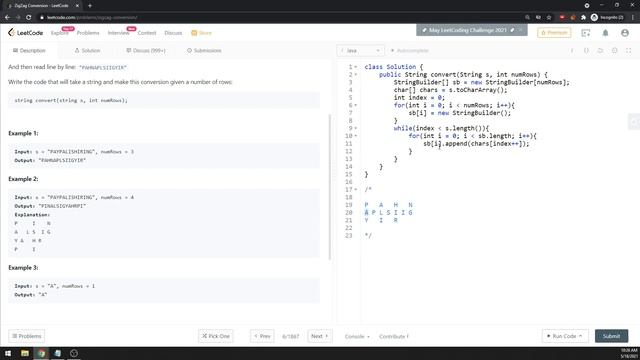Click Pick One random problem
Image resolution: width=640 pixels, height=360 pixels.
point(216,336)
